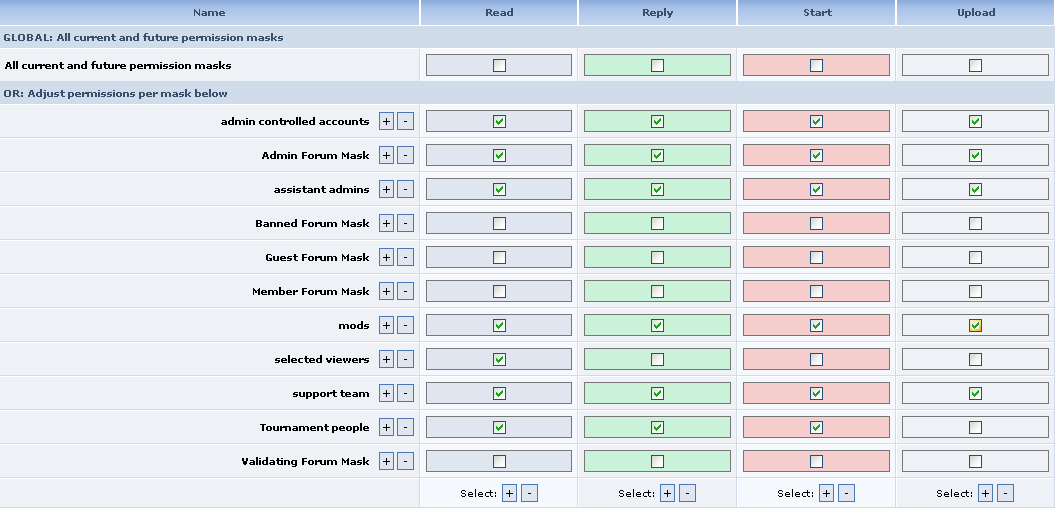Screen dimensions: 1057x510
Task: Uncheck Upload permission for mods
Action: coord(975,326)
